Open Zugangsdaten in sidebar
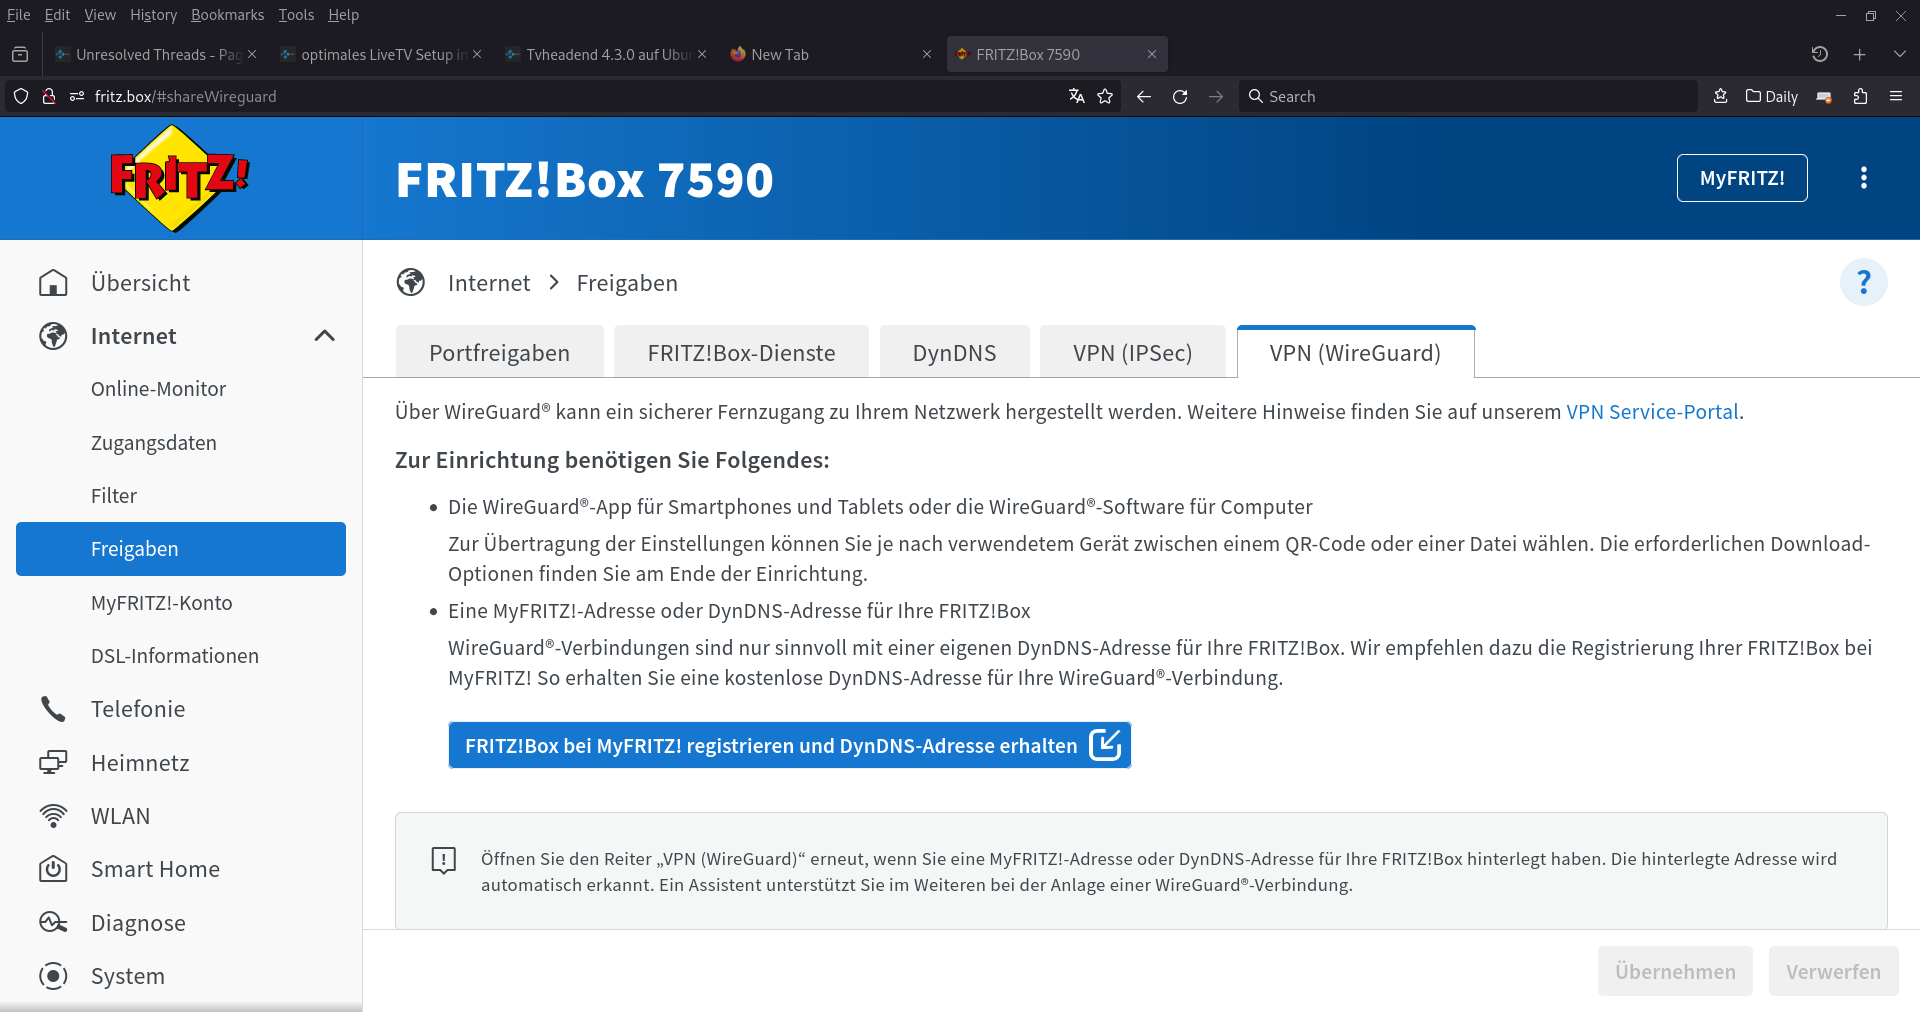 point(181,443)
